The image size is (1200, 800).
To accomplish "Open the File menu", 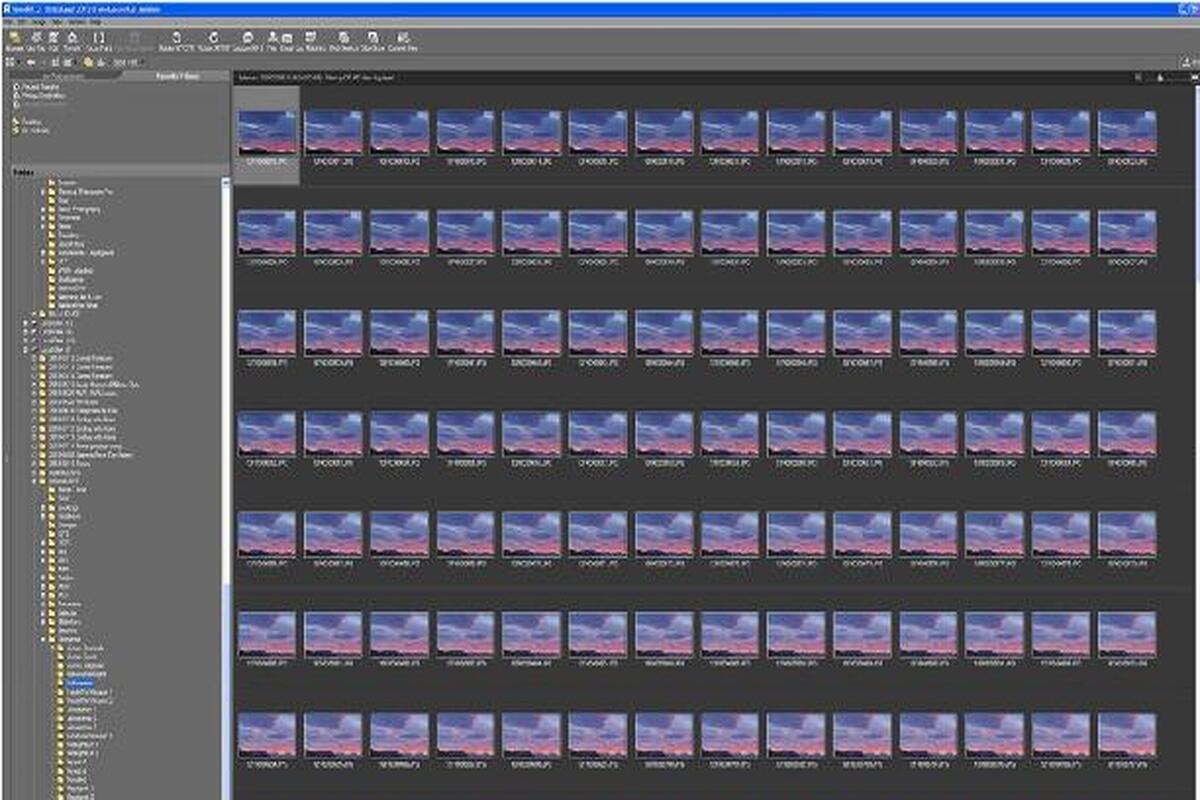I will pos(8,21).
